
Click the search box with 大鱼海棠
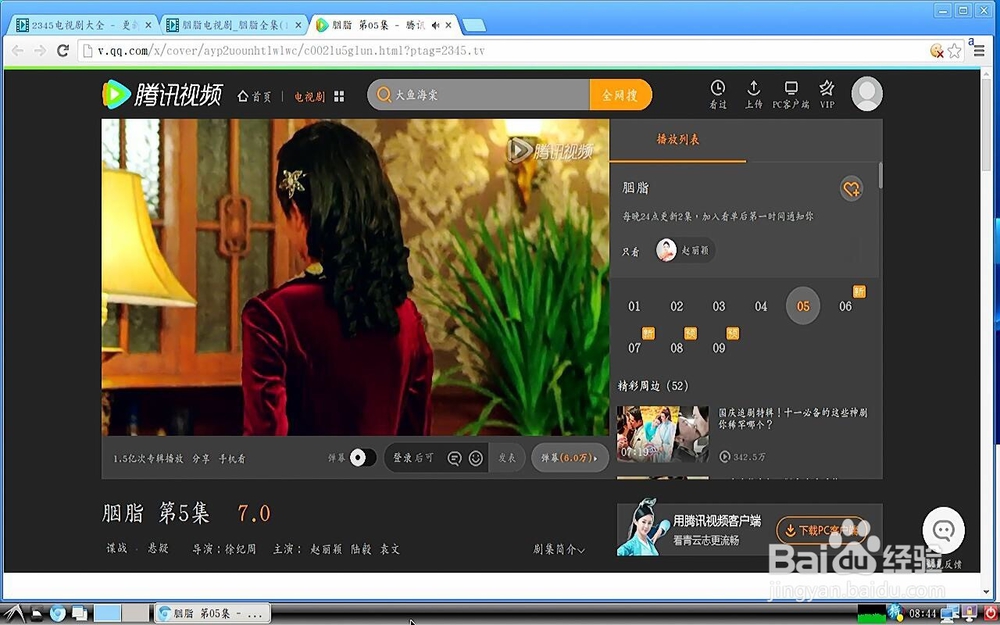click(478, 95)
